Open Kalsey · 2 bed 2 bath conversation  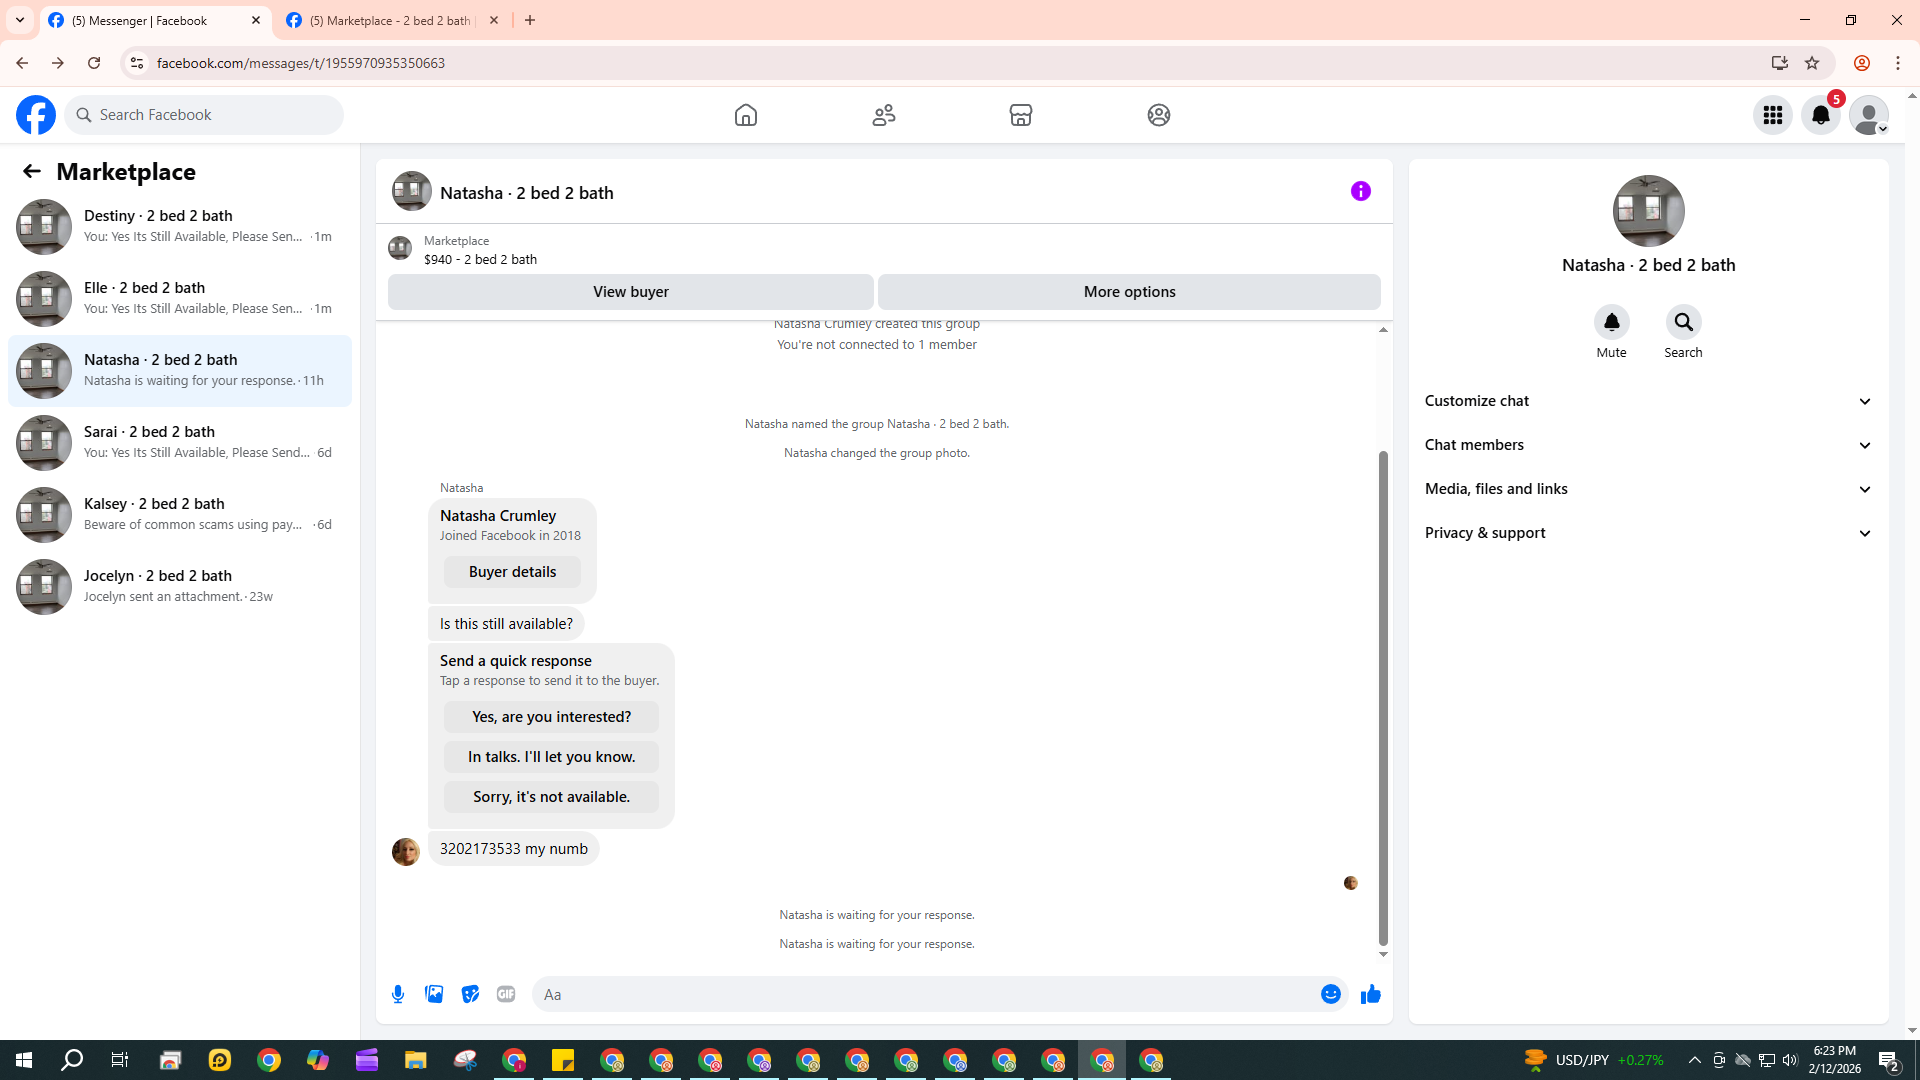tap(180, 515)
